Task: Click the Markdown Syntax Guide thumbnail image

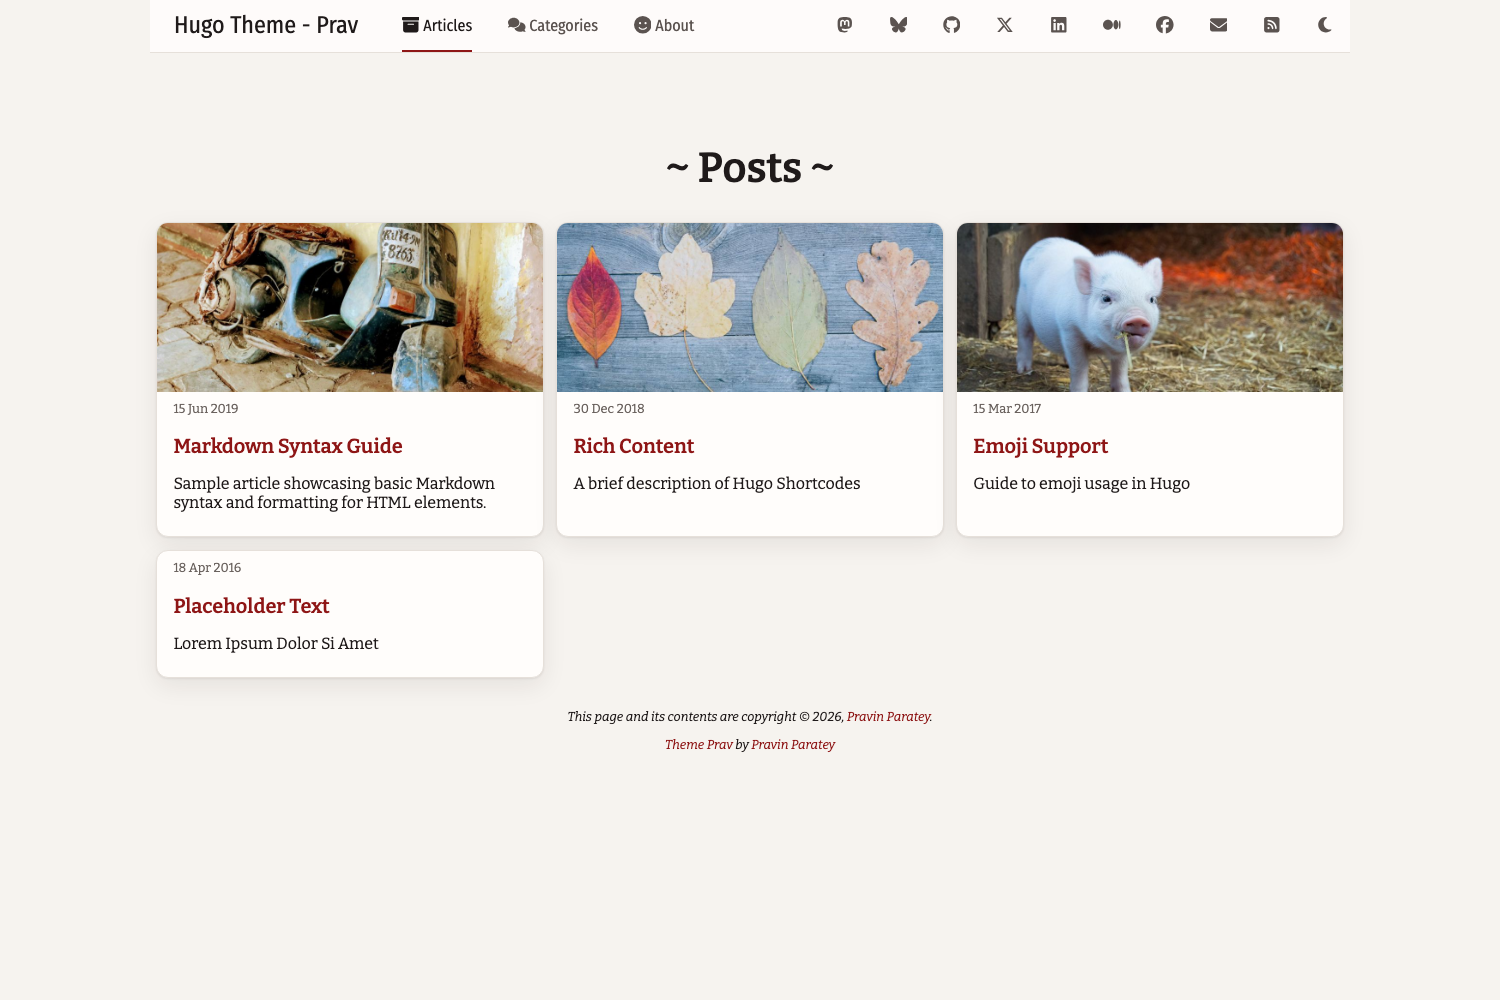Action: click(x=350, y=307)
